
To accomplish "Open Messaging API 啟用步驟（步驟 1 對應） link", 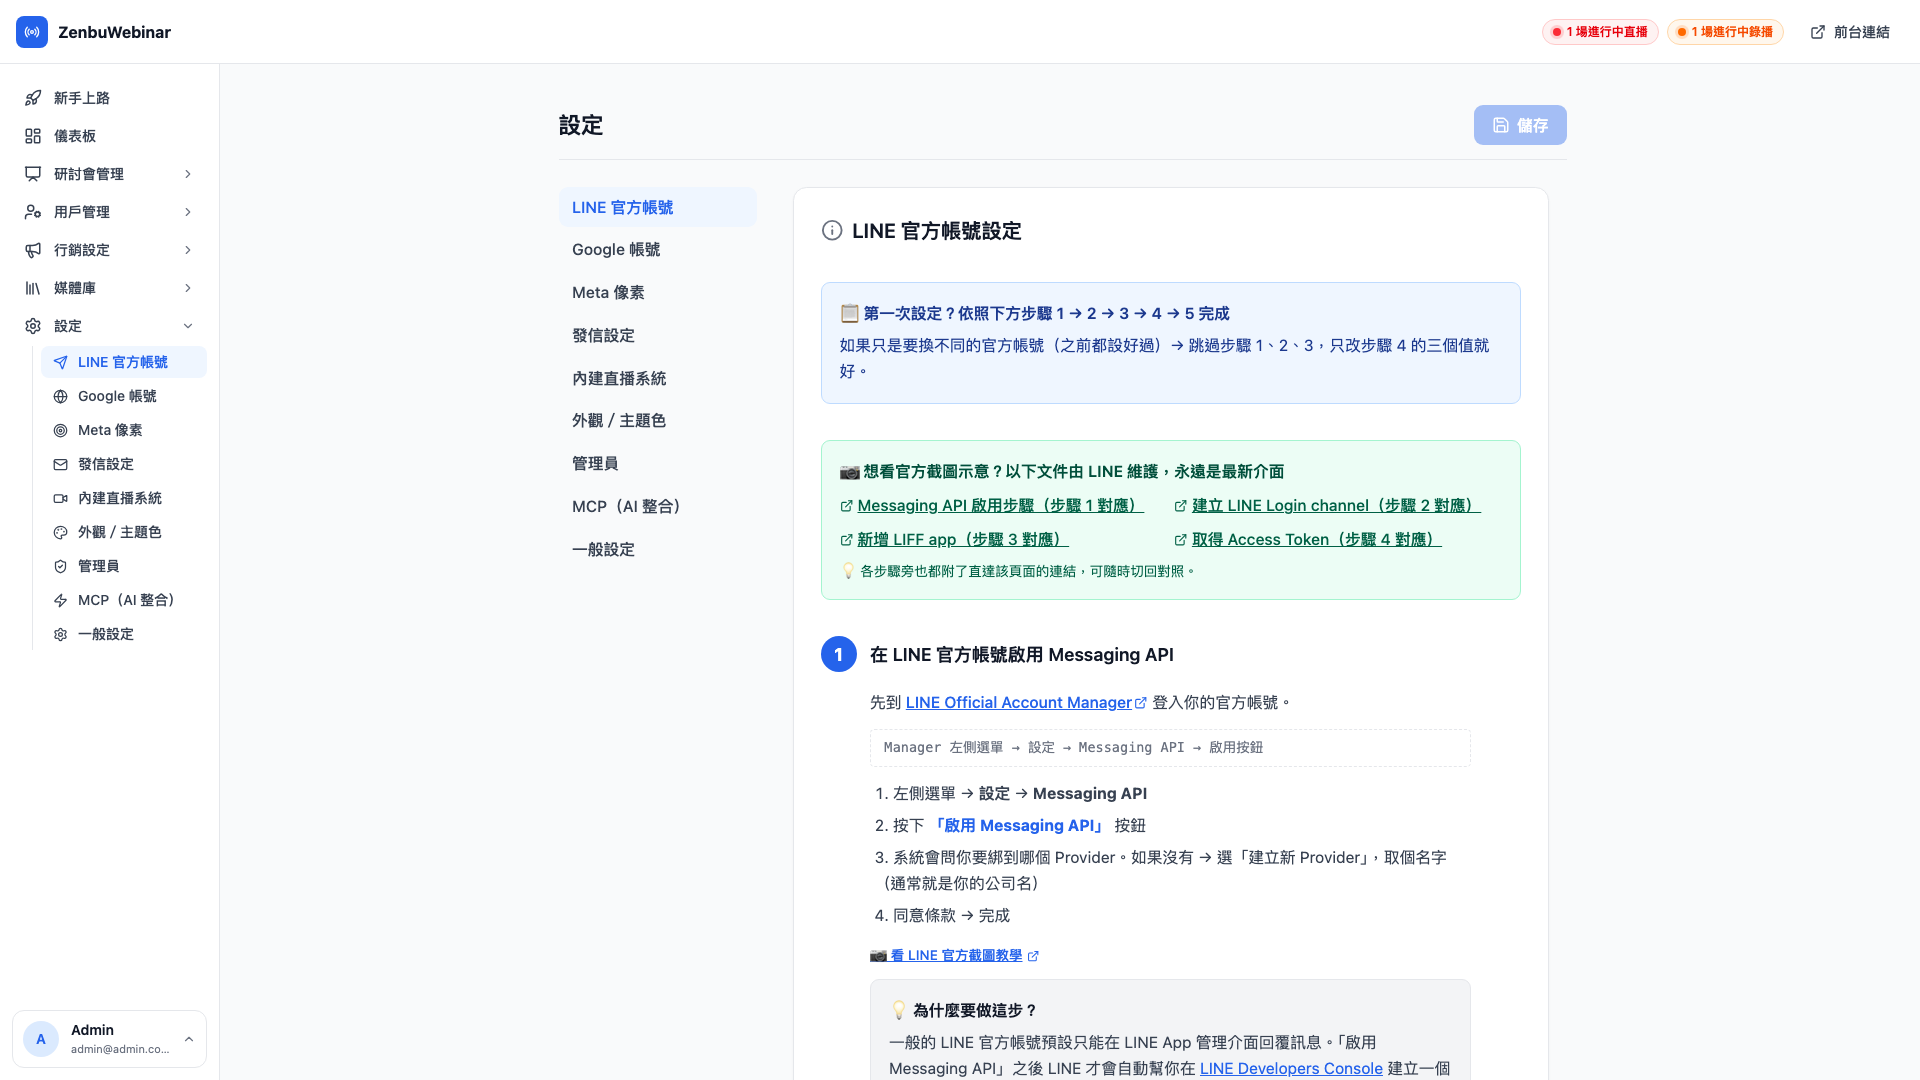I will [x=1000, y=506].
